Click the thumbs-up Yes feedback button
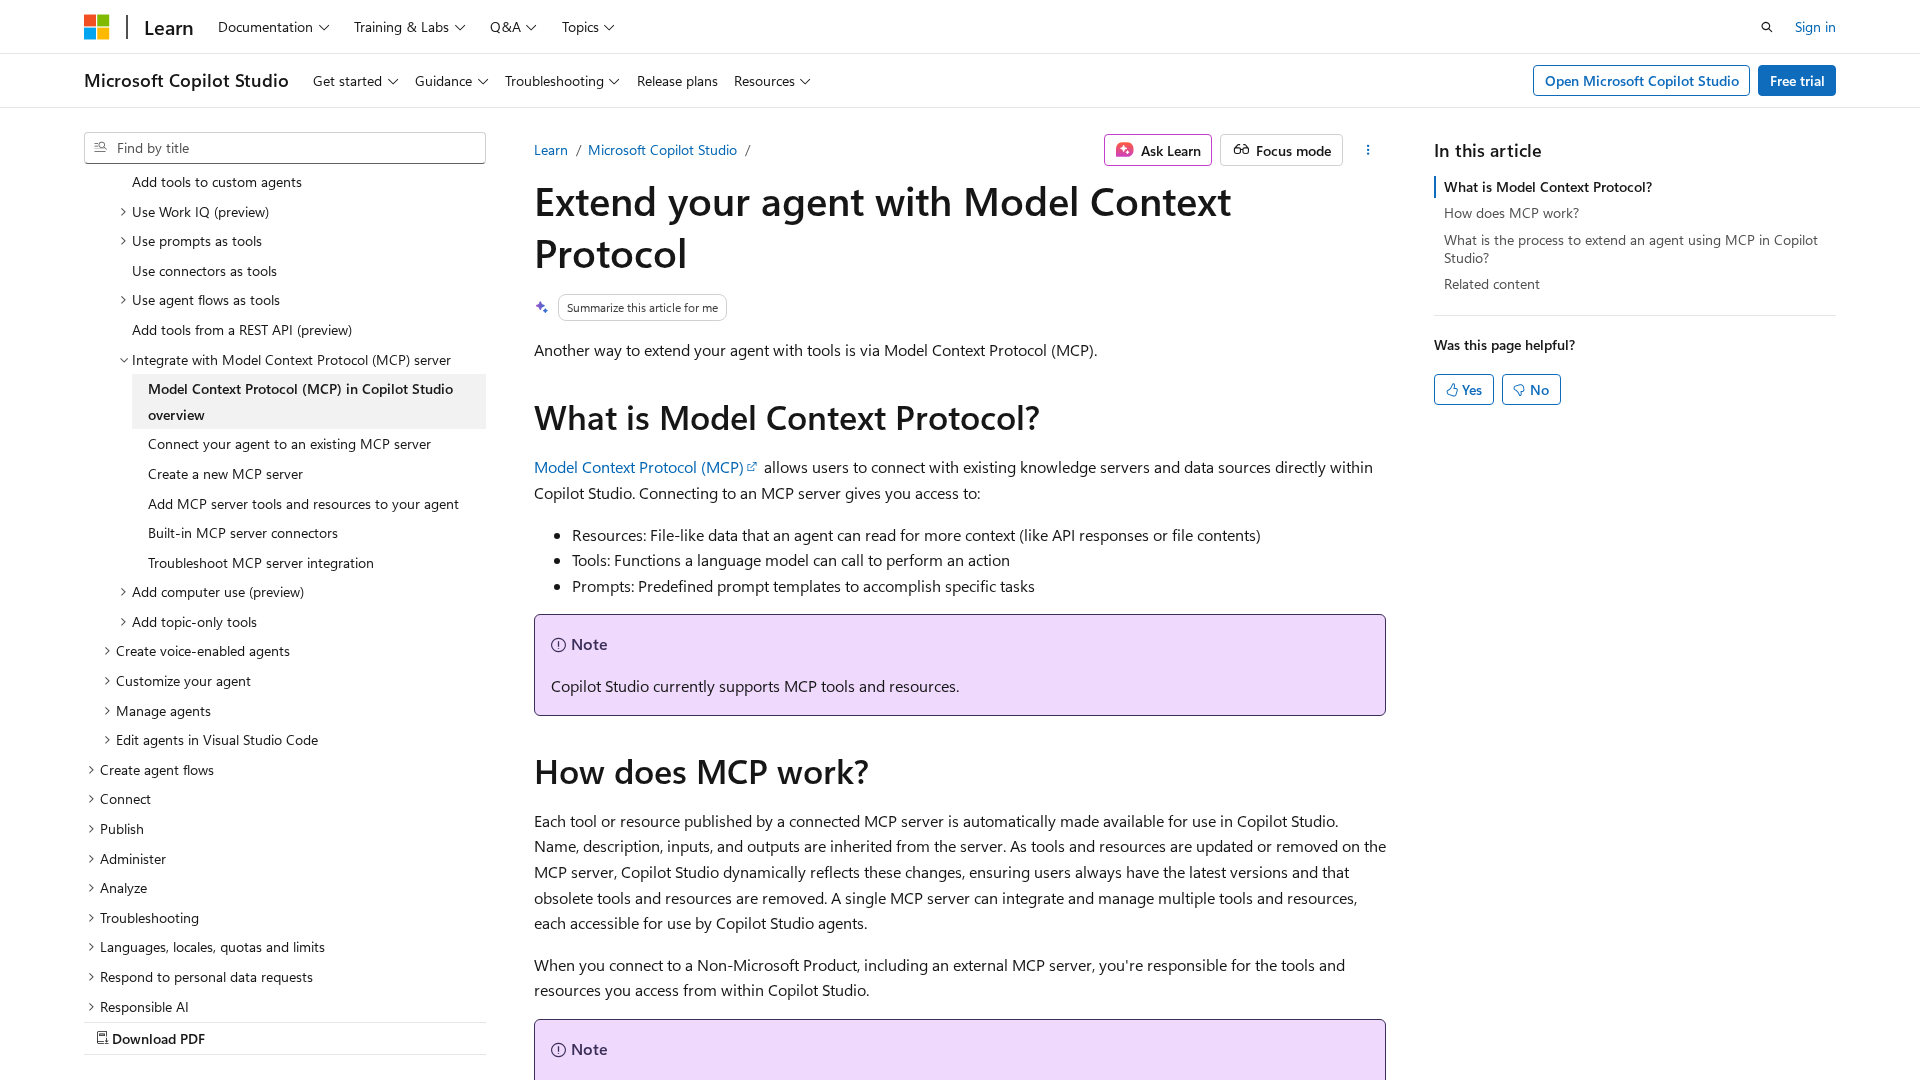This screenshot has height=1080, width=1920. [x=1463, y=390]
